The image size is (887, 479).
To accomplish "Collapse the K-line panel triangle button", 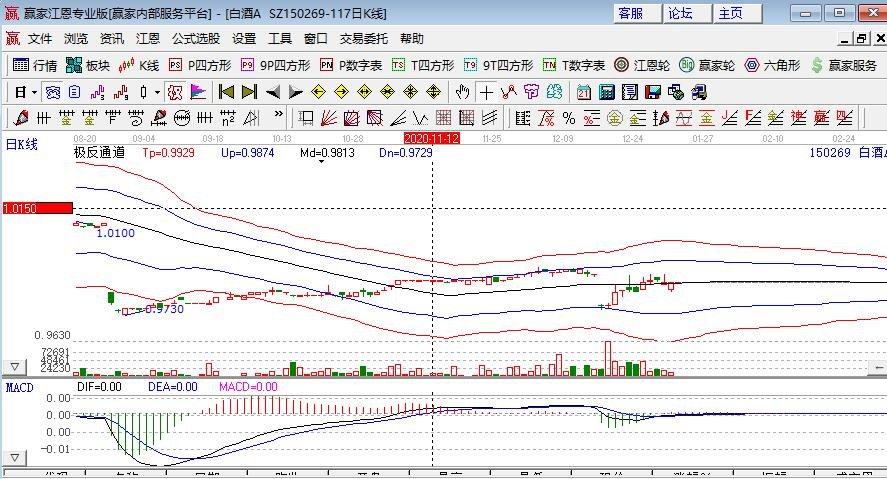I will (15, 366).
